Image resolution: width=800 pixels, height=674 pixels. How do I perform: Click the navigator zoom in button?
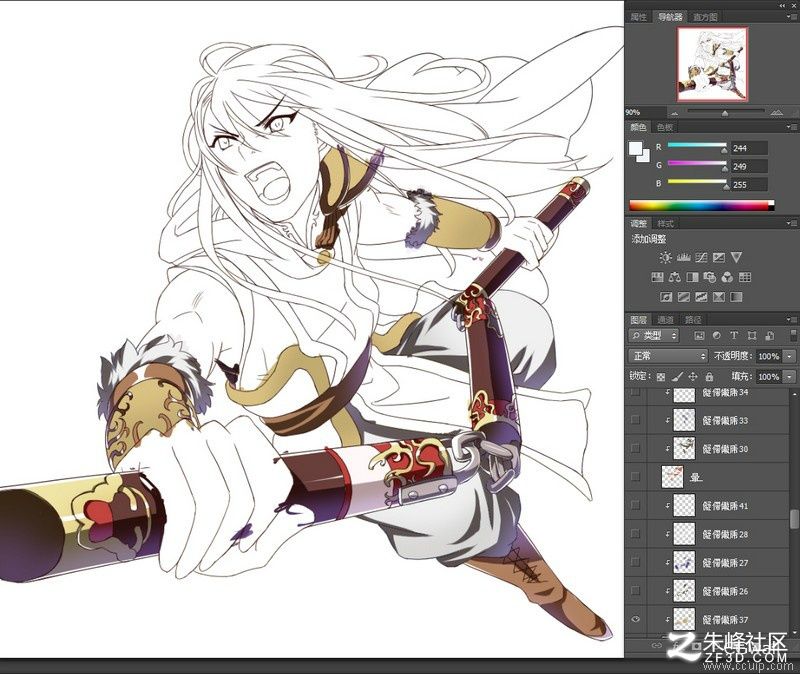[777, 112]
